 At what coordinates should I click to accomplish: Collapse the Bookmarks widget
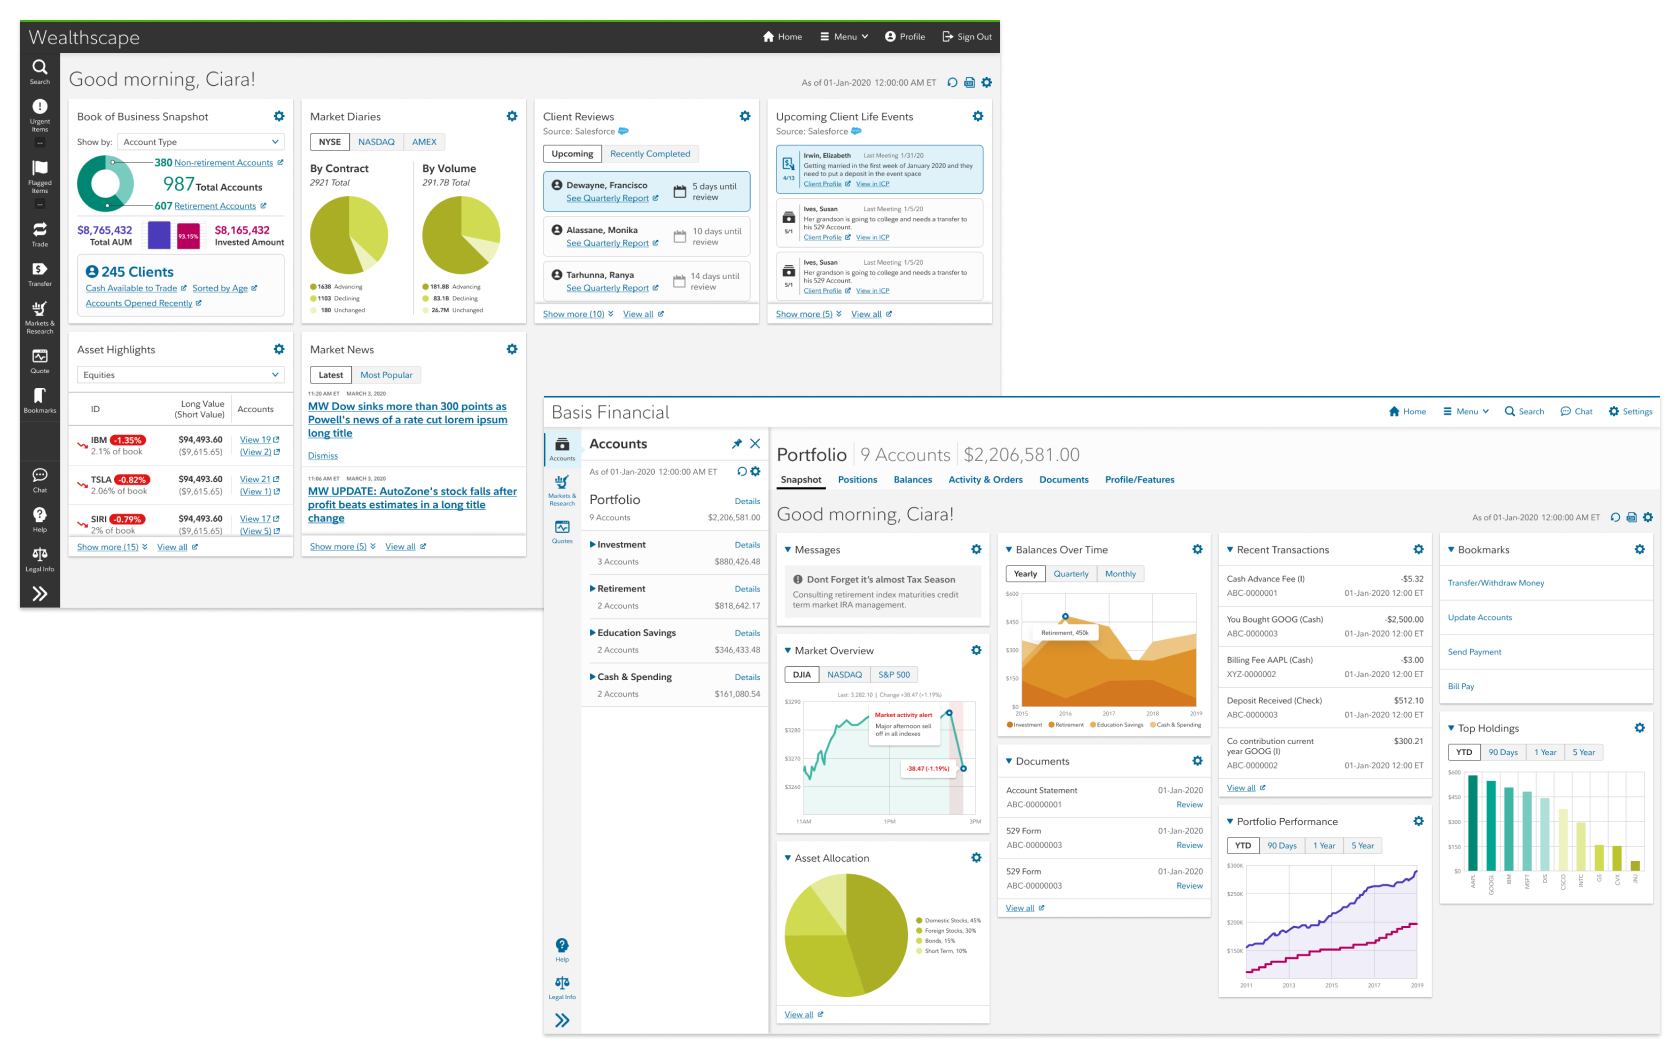1451,550
